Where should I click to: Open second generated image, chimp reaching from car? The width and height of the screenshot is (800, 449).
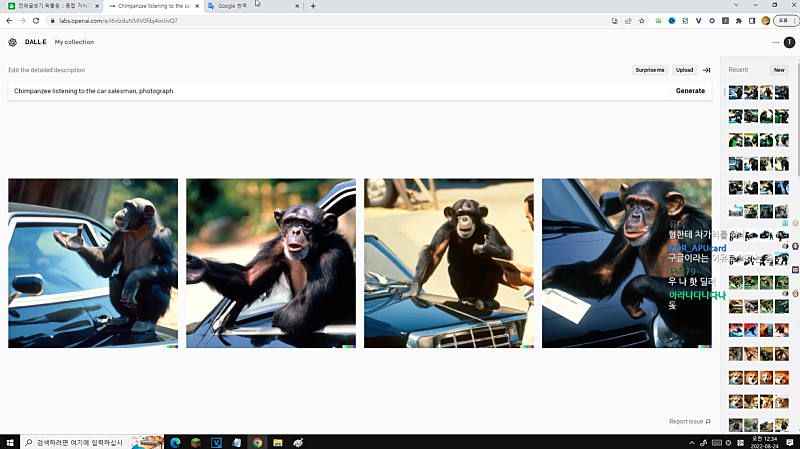click(271, 263)
